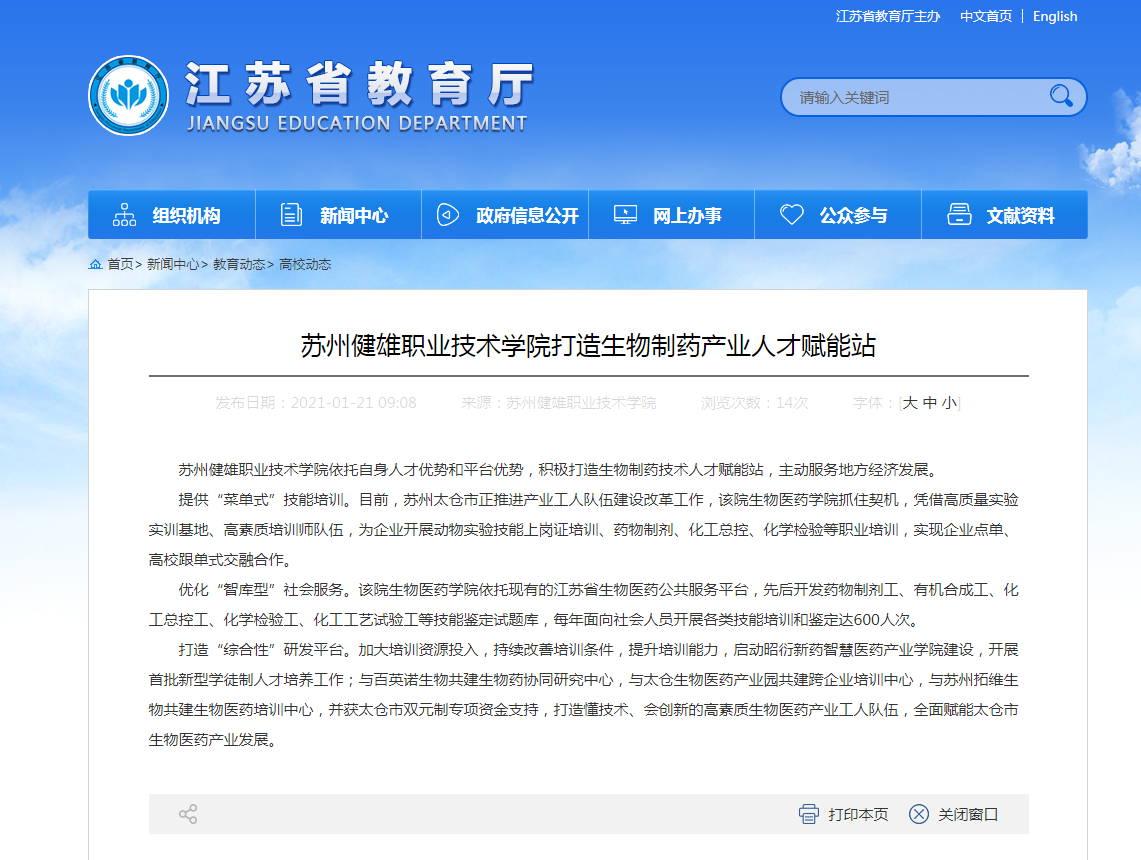The image size is (1141, 860).
Task: Set font size to 小
Action: click(x=949, y=403)
